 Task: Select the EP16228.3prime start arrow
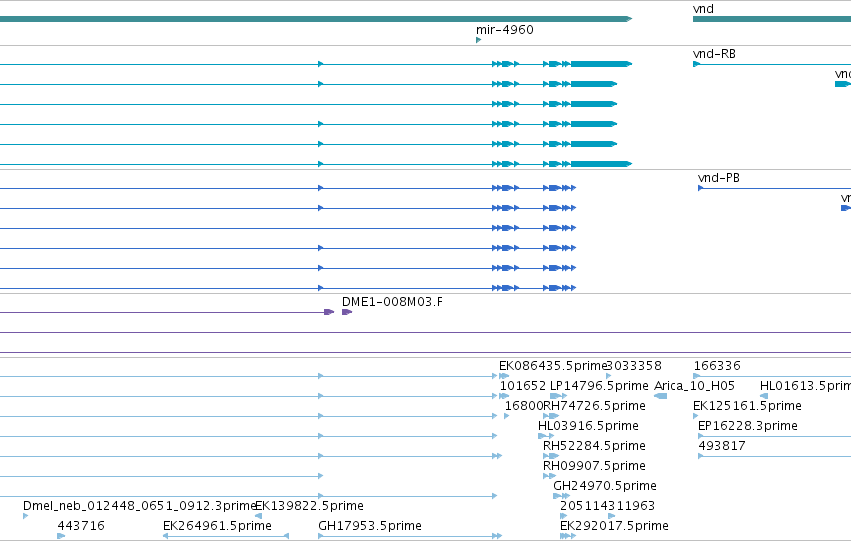tap(701, 436)
